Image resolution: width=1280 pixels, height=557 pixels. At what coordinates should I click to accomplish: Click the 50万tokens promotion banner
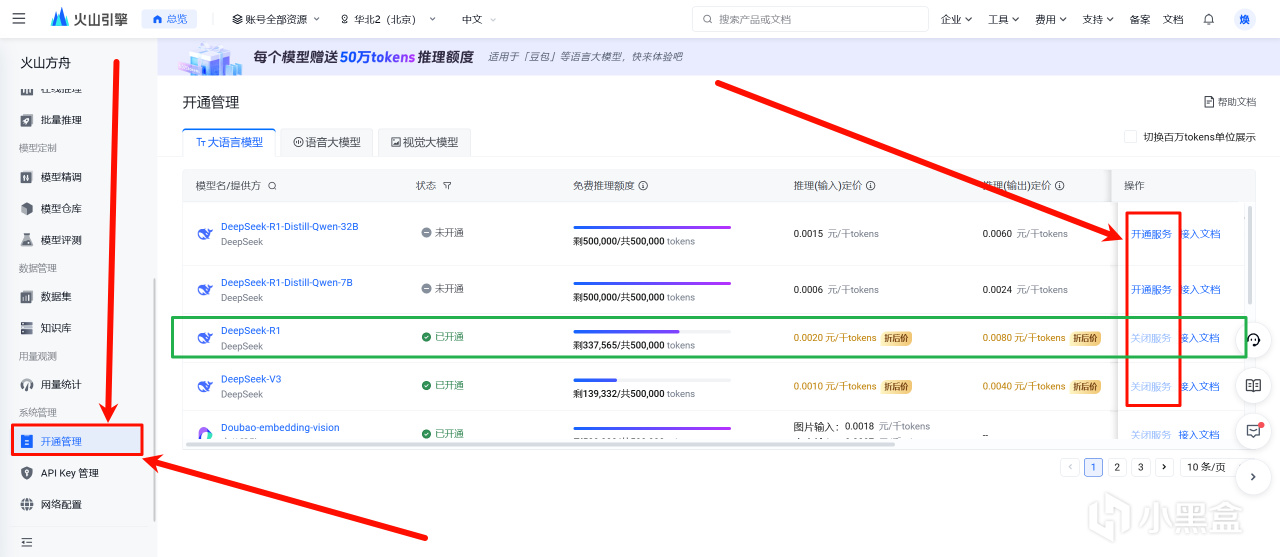coord(718,57)
